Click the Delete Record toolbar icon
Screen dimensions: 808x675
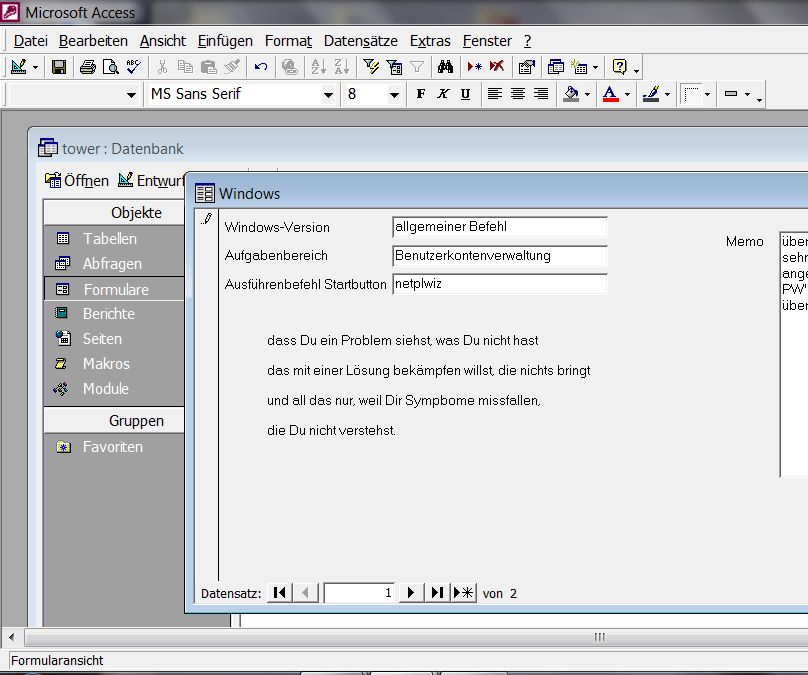point(497,67)
